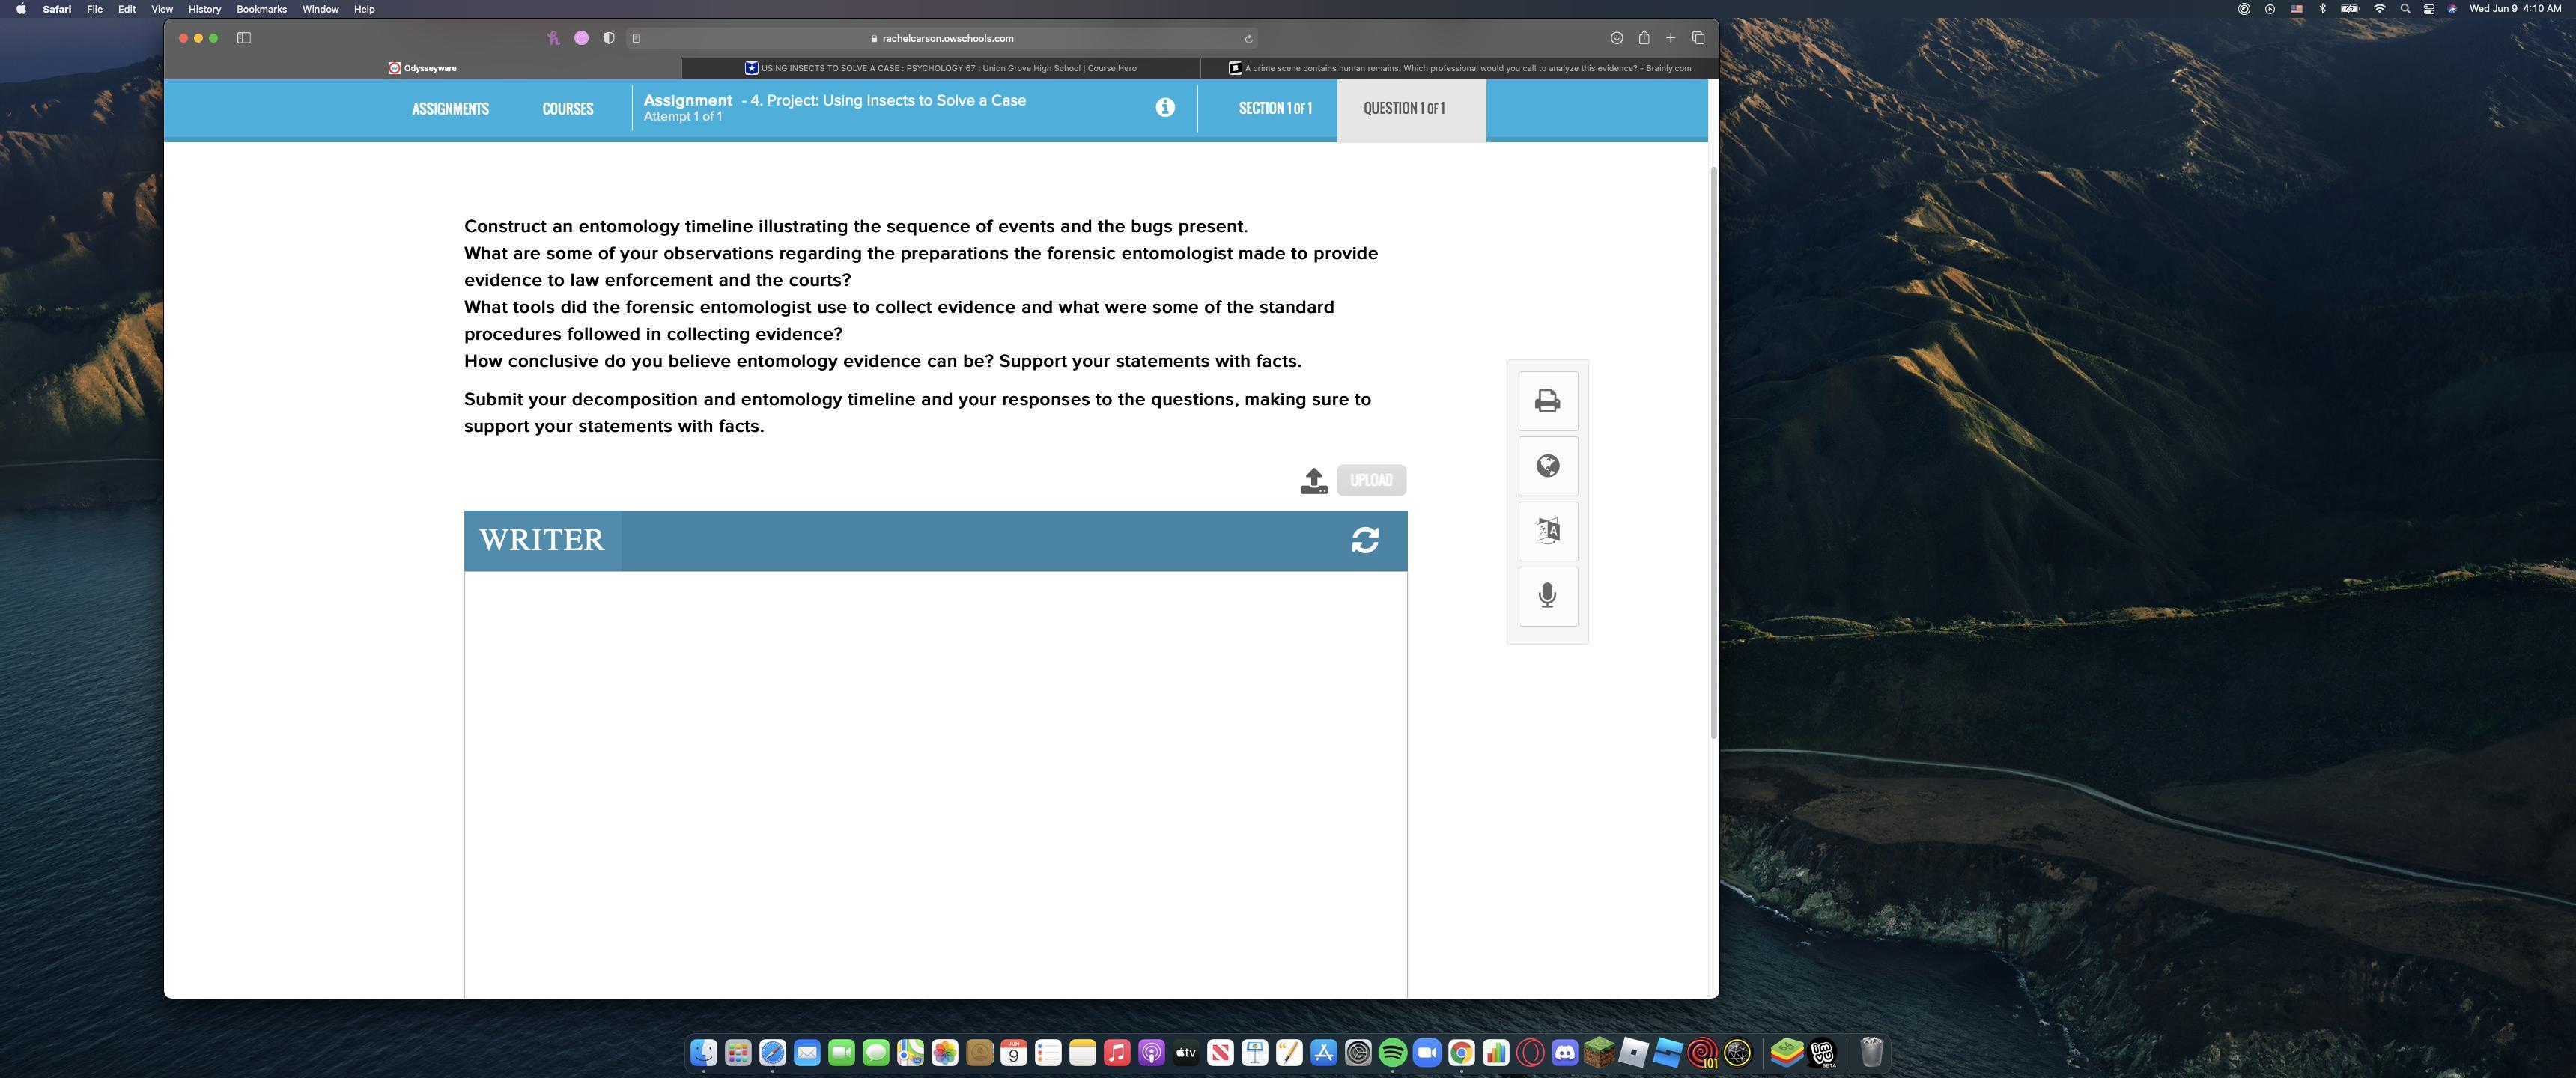Image resolution: width=2576 pixels, height=1078 pixels.
Task: Open Spotify from the dock
Action: point(1392,1052)
